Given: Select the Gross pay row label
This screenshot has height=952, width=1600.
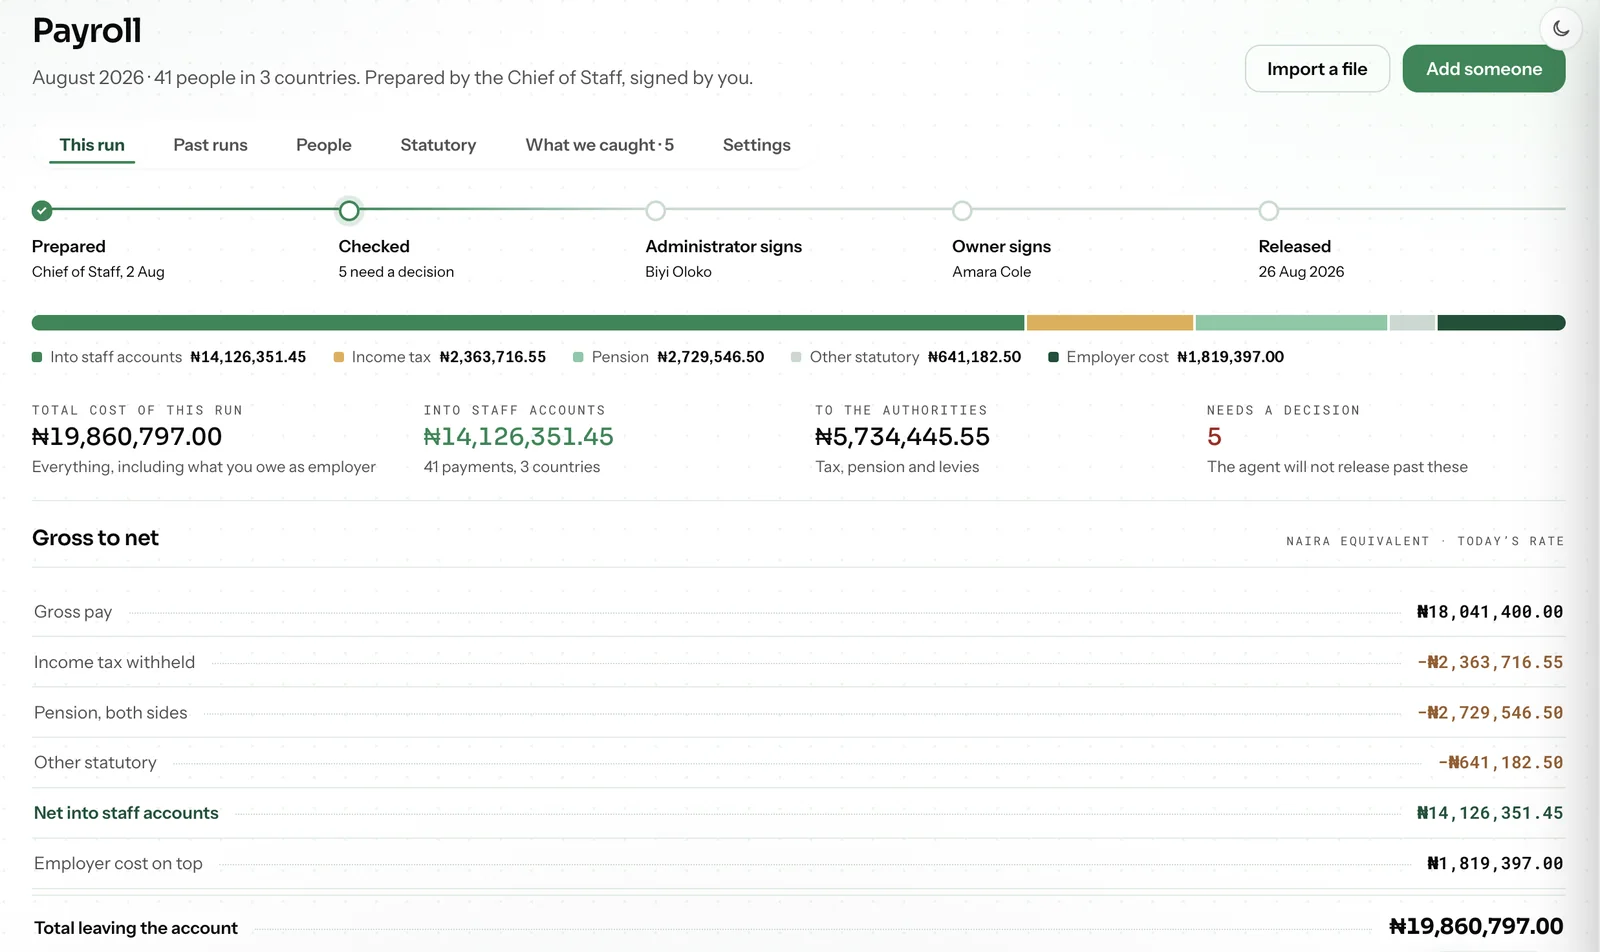Looking at the screenshot, I should [73, 612].
